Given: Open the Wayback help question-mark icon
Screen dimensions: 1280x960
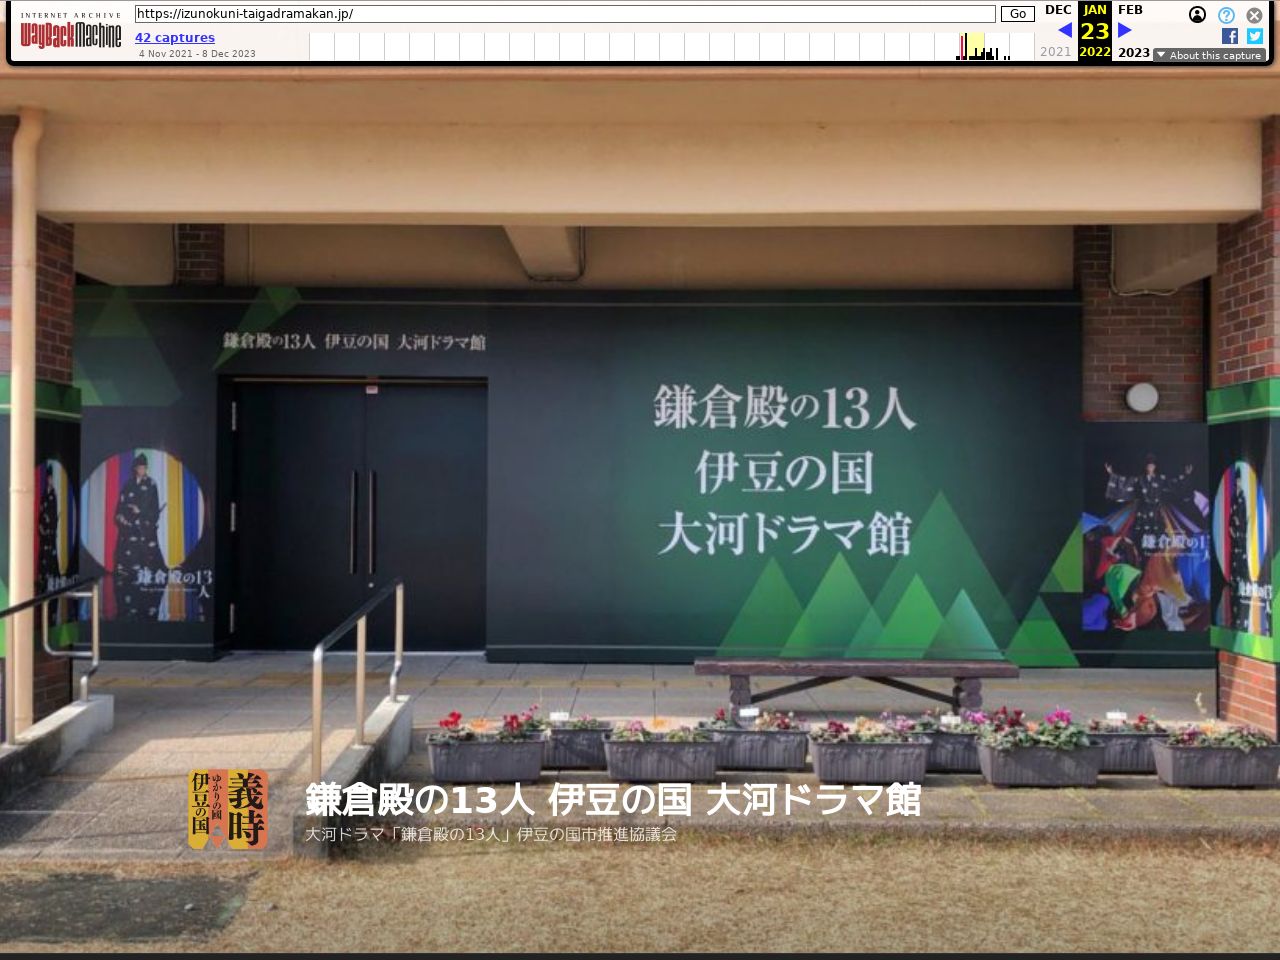Looking at the screenshot, I should [1226, 15].
